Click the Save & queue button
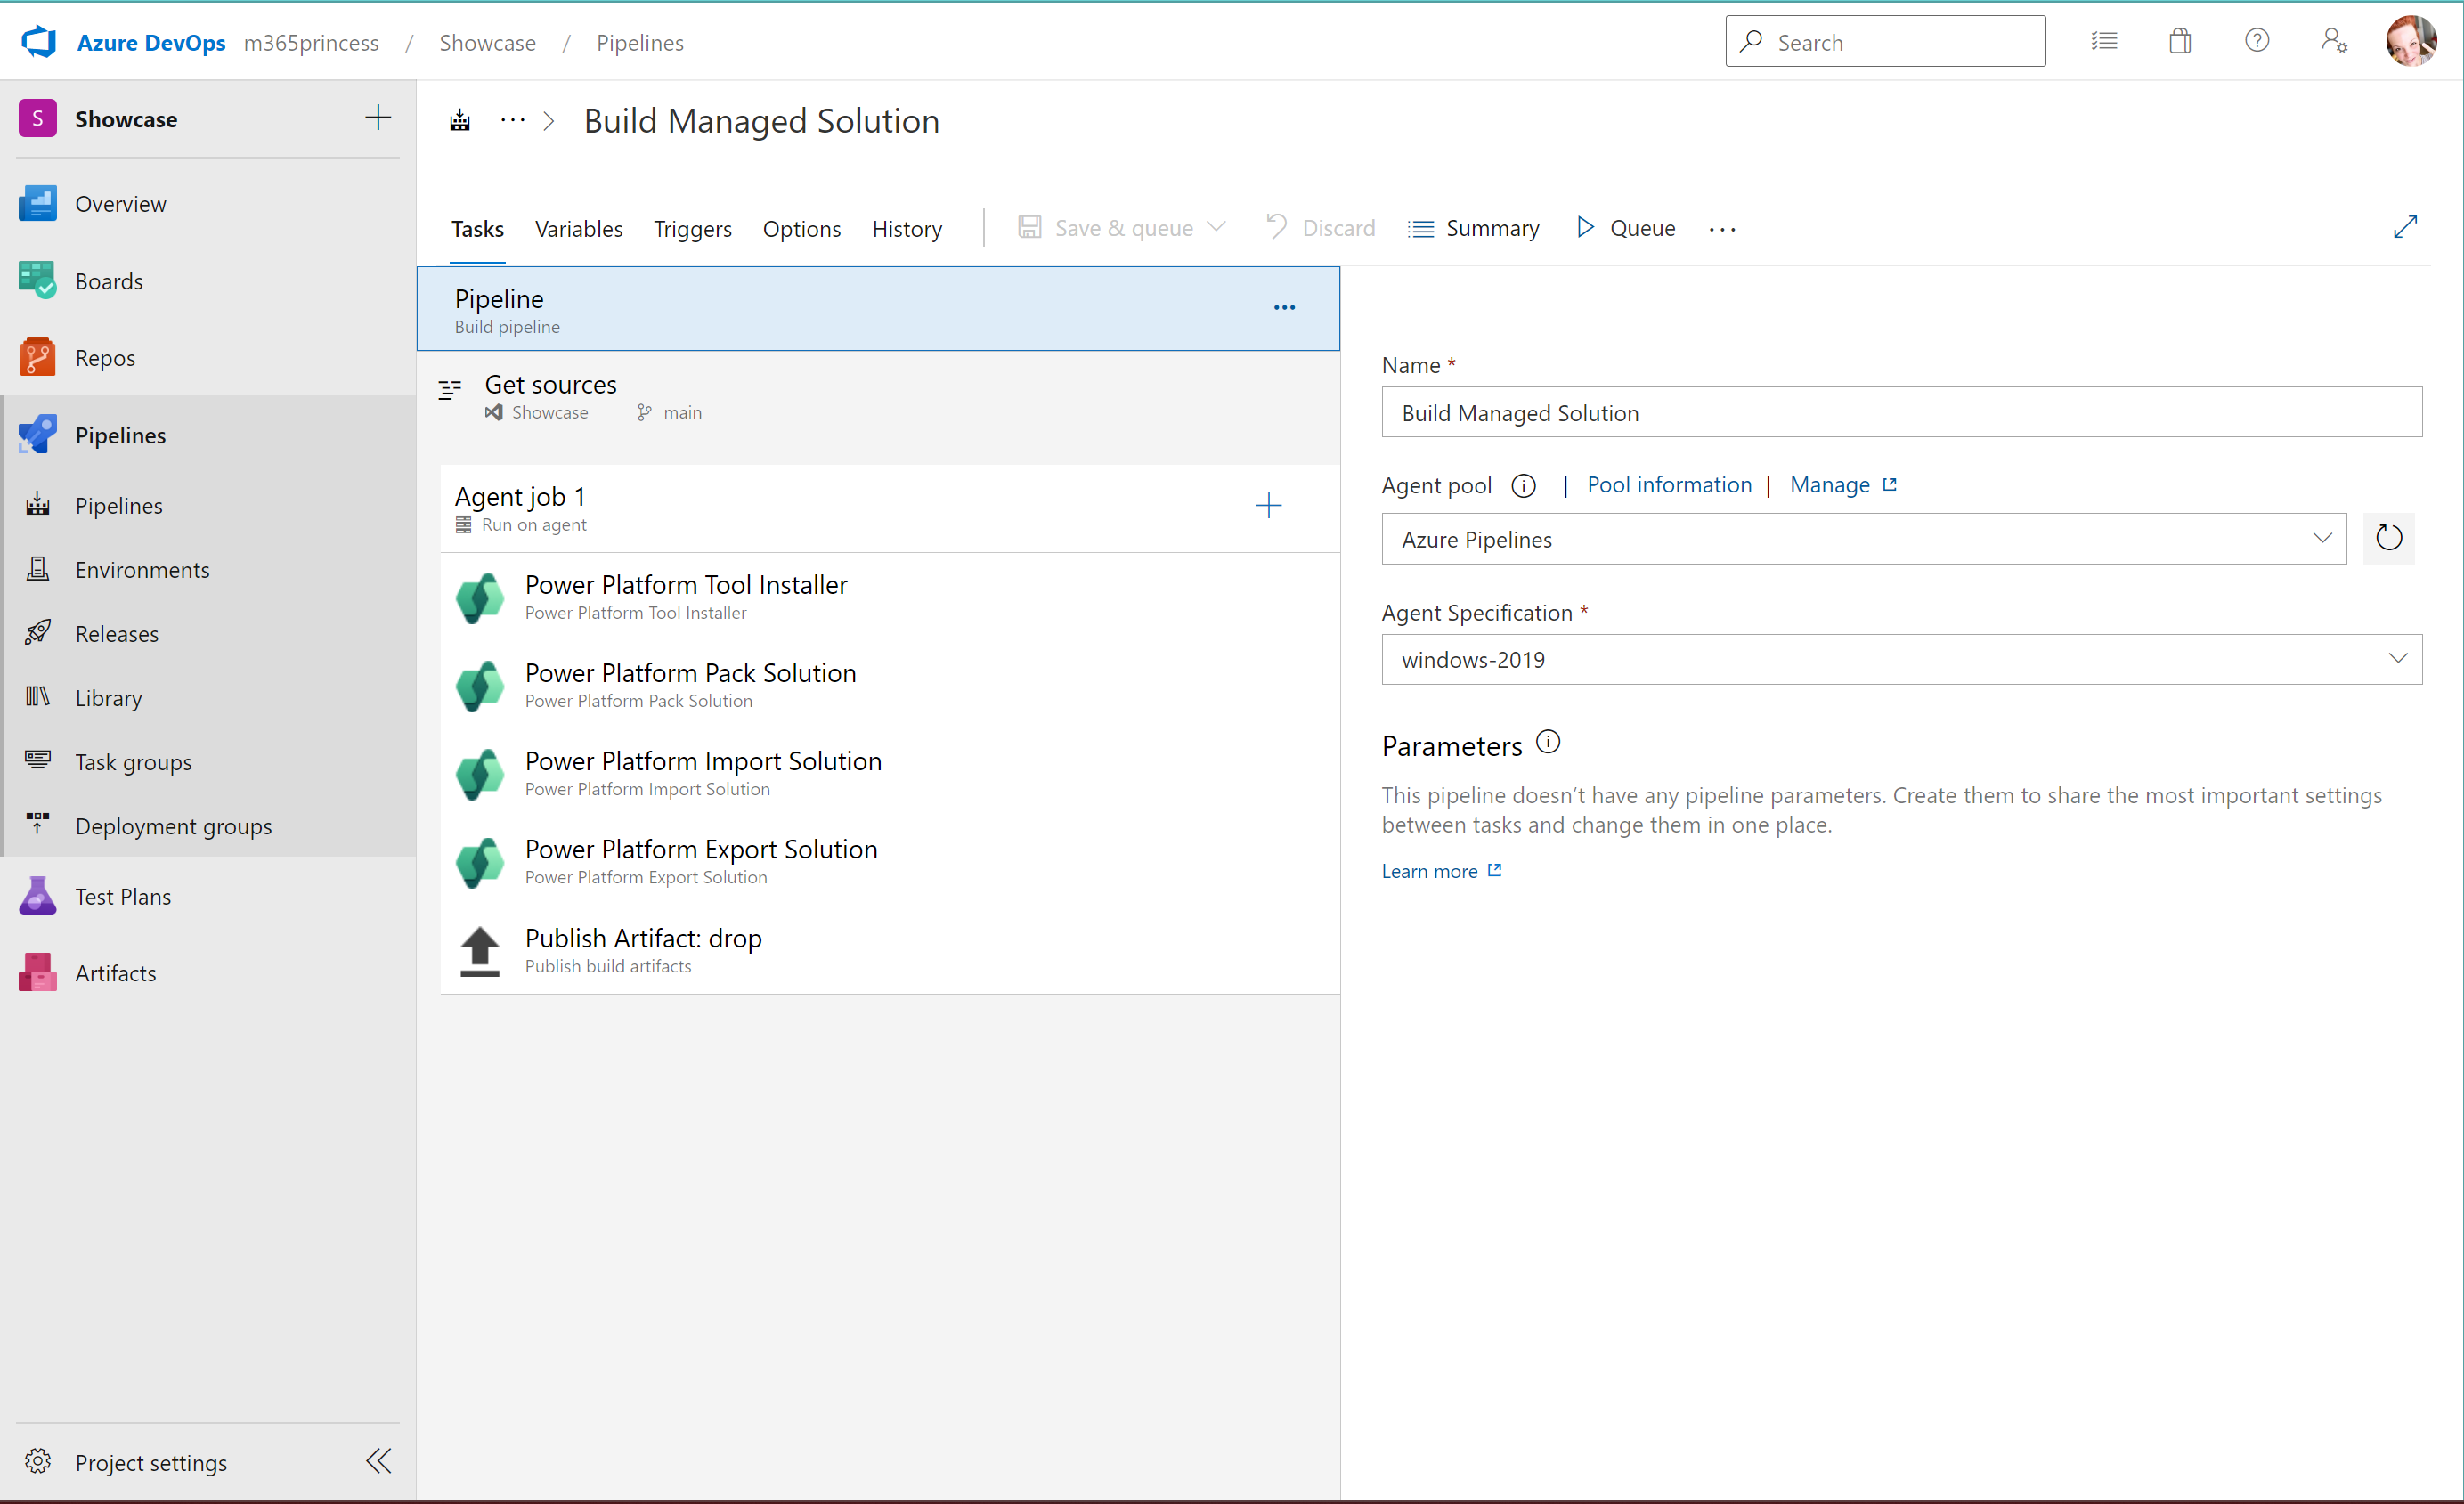This screenshot has height=1504, width=2464. [1106, 228]
